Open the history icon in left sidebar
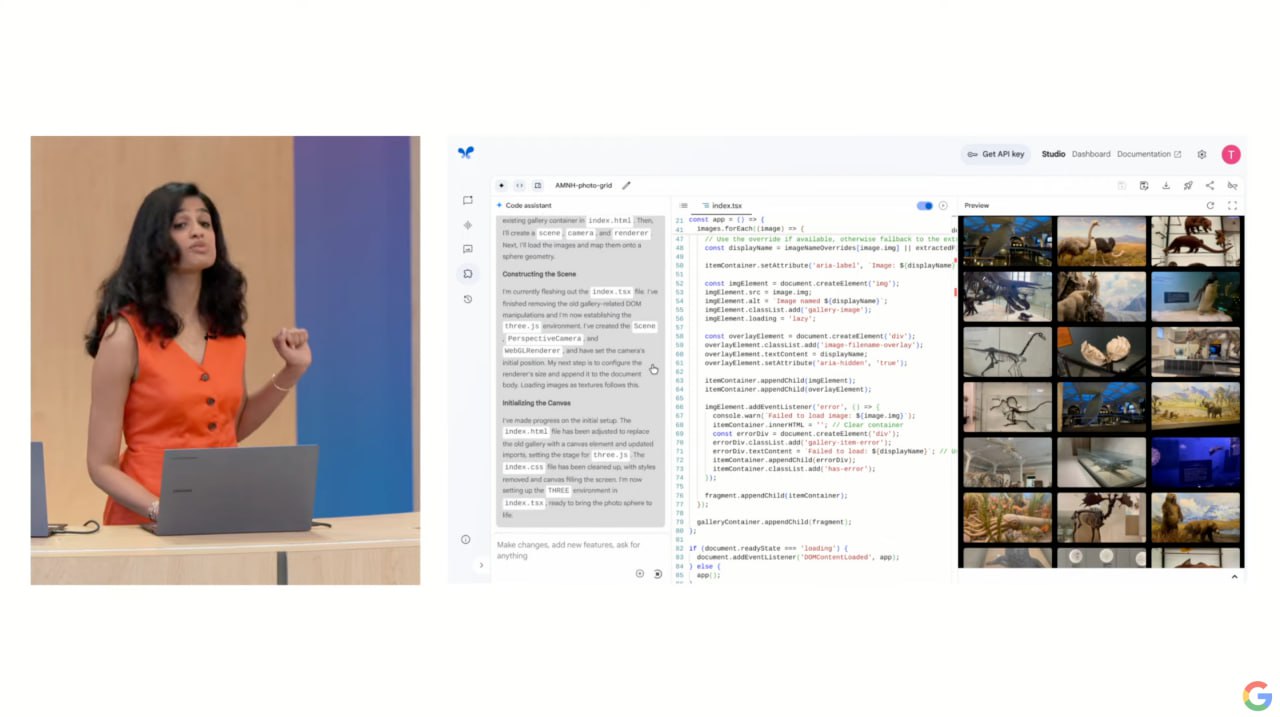Image resolution: width=1280 pixels, height=717 pixels. [x=467, y=299]
